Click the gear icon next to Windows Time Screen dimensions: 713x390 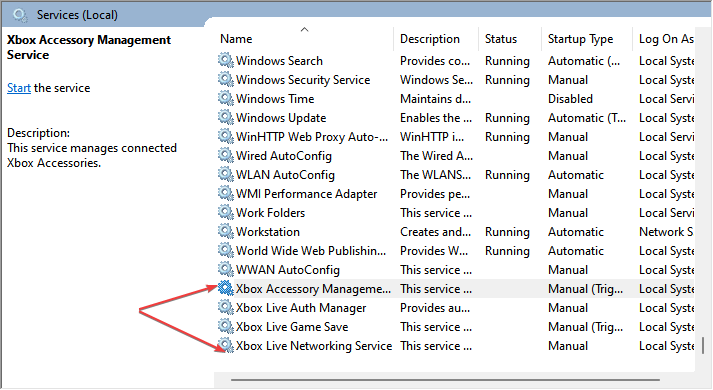[226, 98]
